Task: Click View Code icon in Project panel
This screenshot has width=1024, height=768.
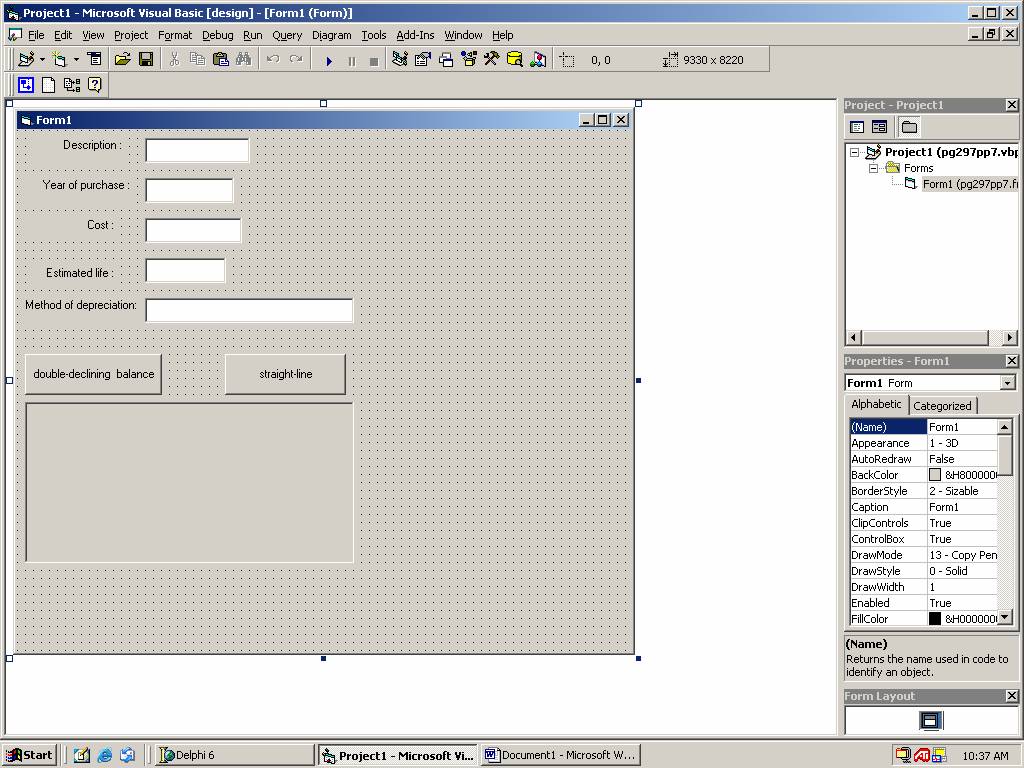Action: point(857,127)
